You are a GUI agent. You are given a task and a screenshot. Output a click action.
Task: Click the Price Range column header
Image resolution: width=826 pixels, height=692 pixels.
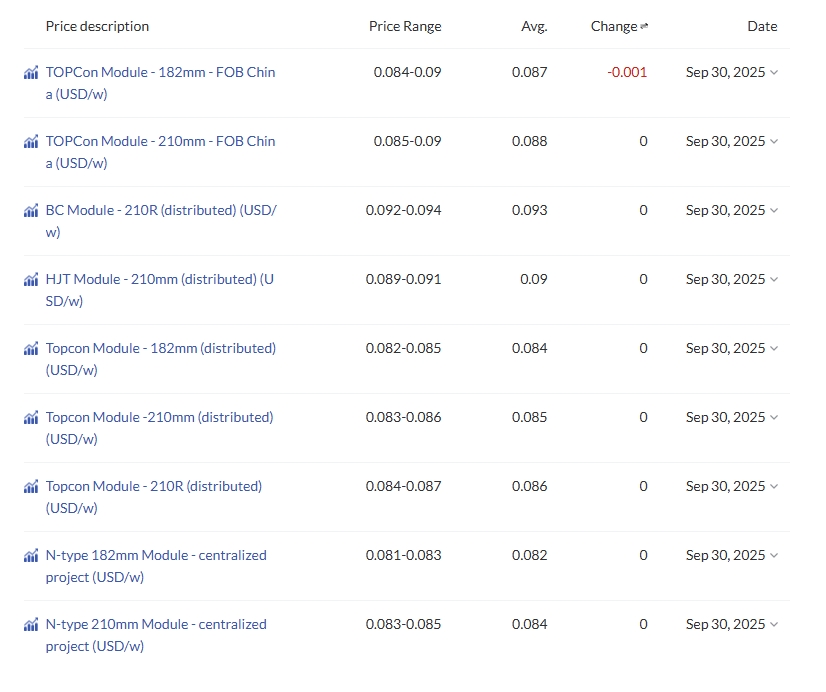pyautogui.click(x=405, y=26)
